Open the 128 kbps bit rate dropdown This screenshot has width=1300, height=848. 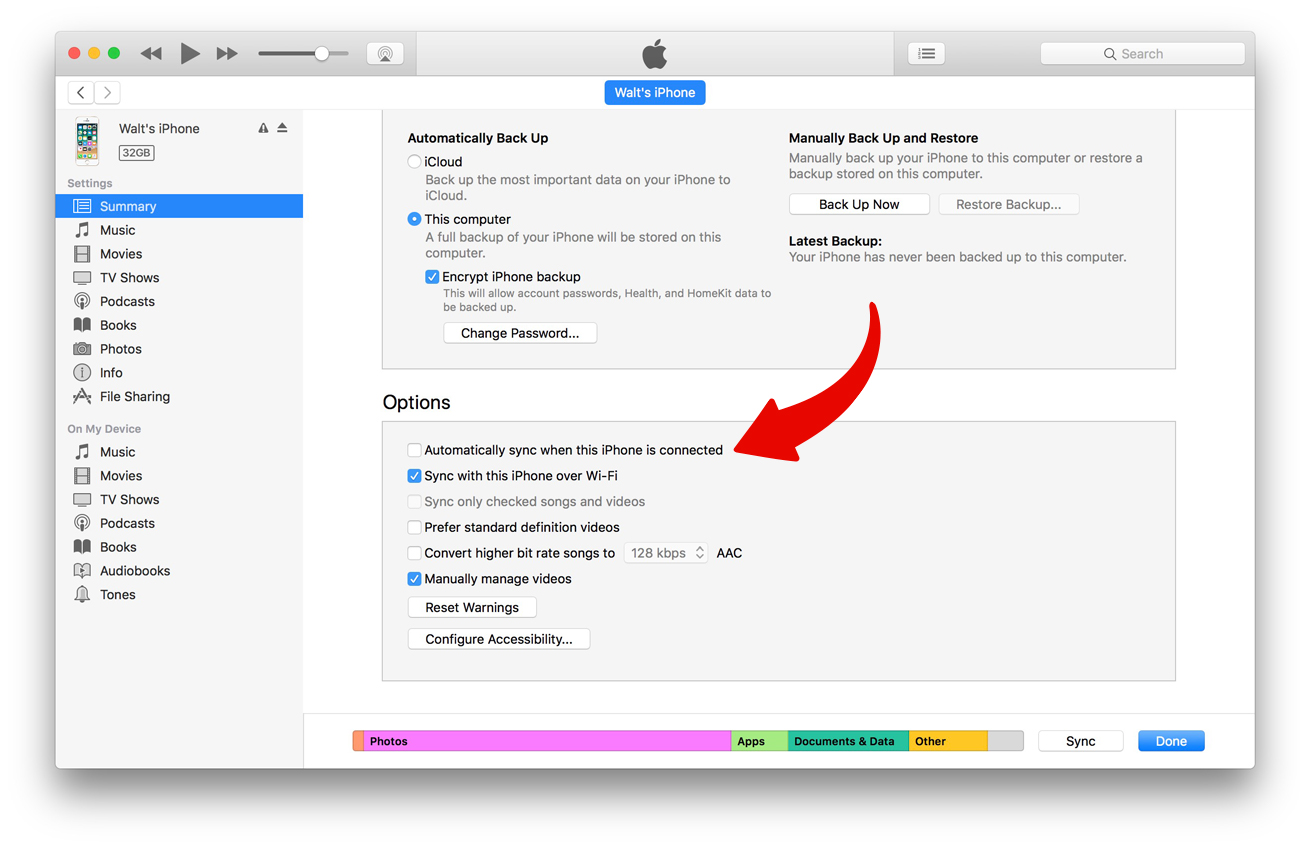click(666, 553)
